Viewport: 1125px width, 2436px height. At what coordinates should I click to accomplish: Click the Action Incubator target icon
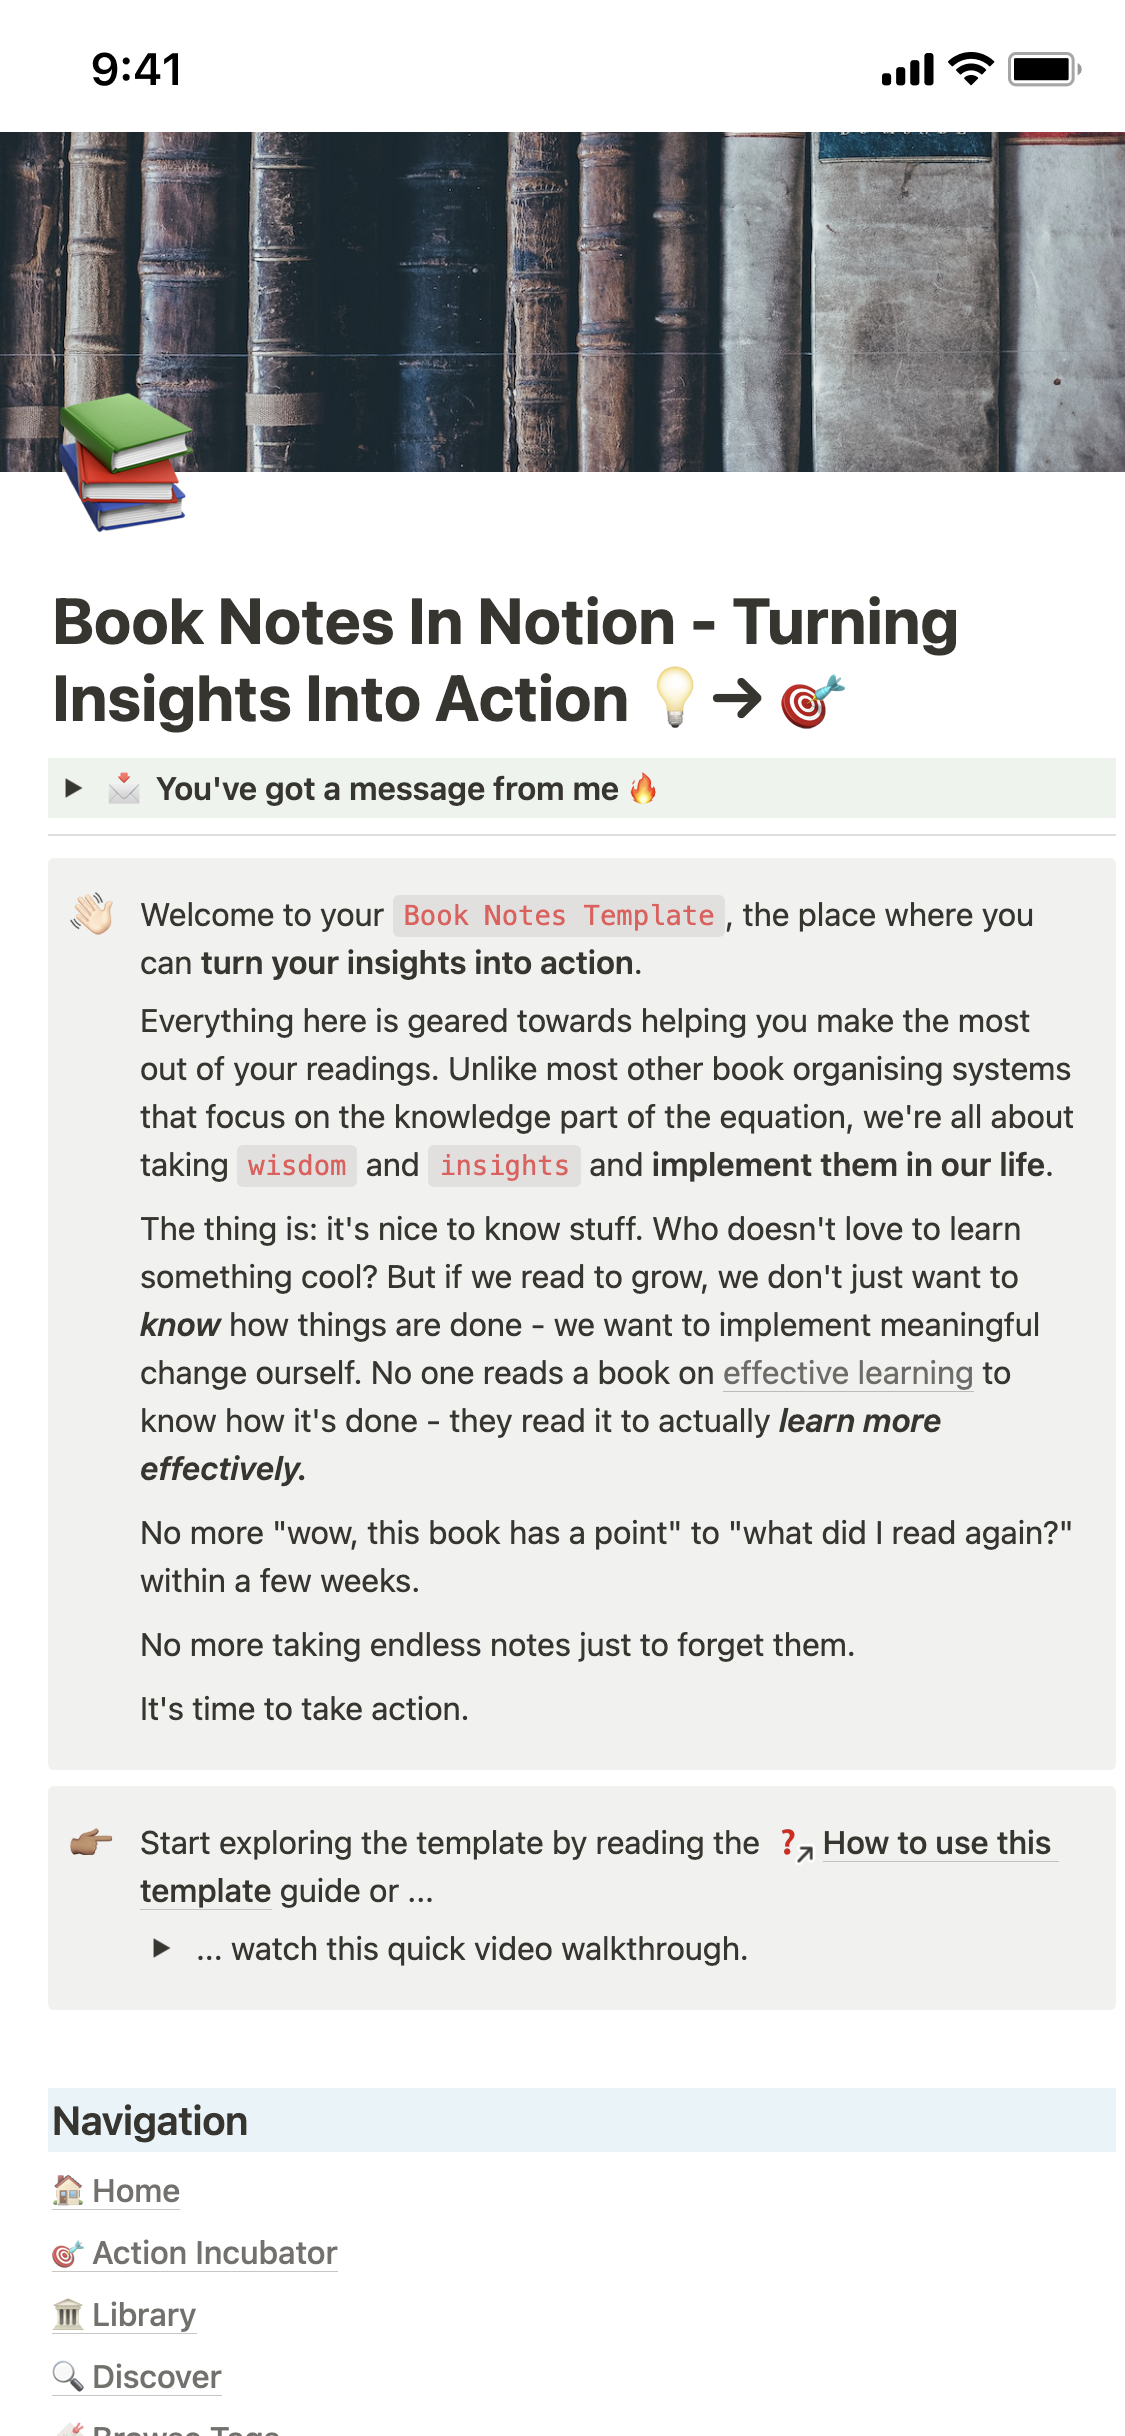point(68,2253)
